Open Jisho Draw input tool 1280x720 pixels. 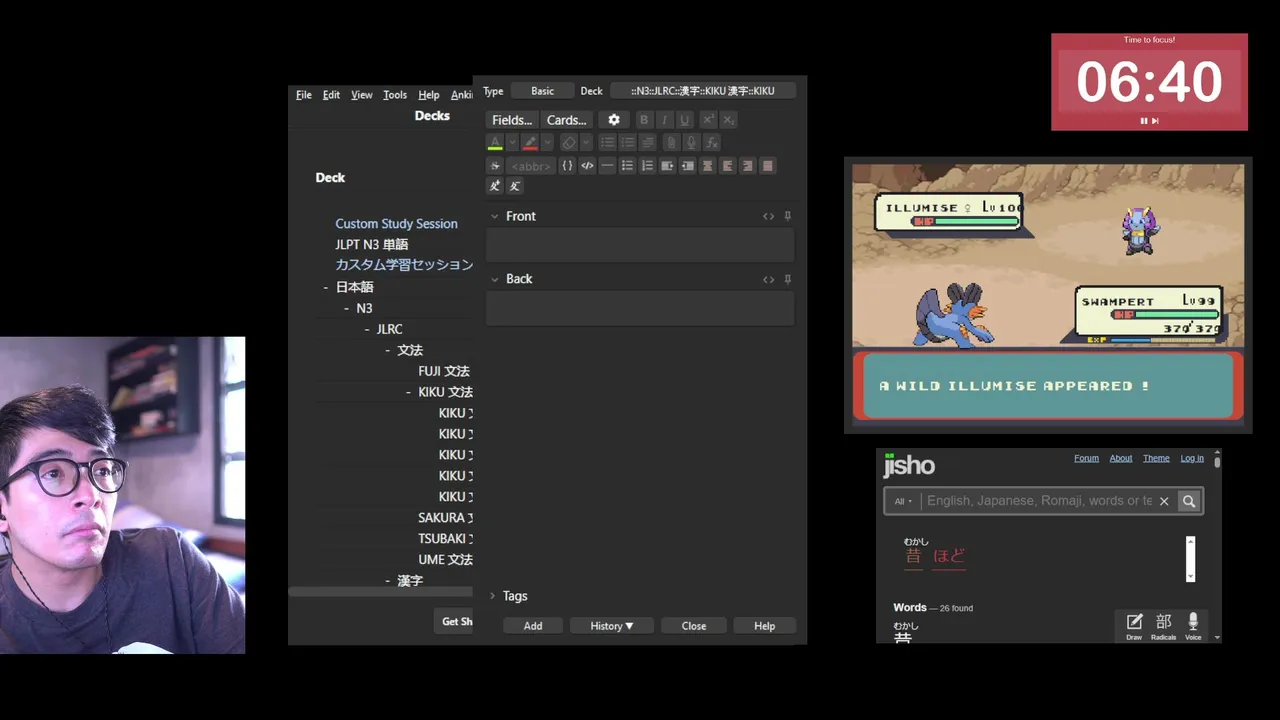(1134, 626)
